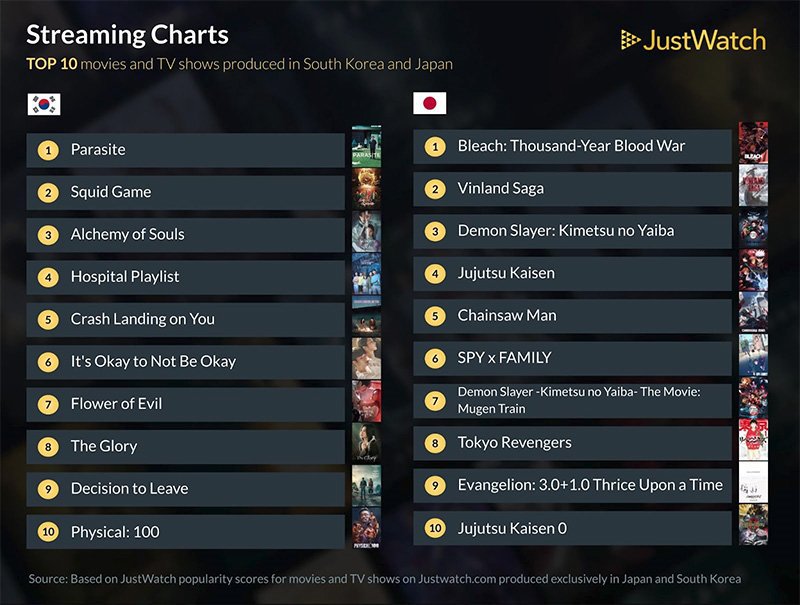Click the Streaming Charts heading
This screenshot has height=605, width=800.
click(x=127, y=35)
